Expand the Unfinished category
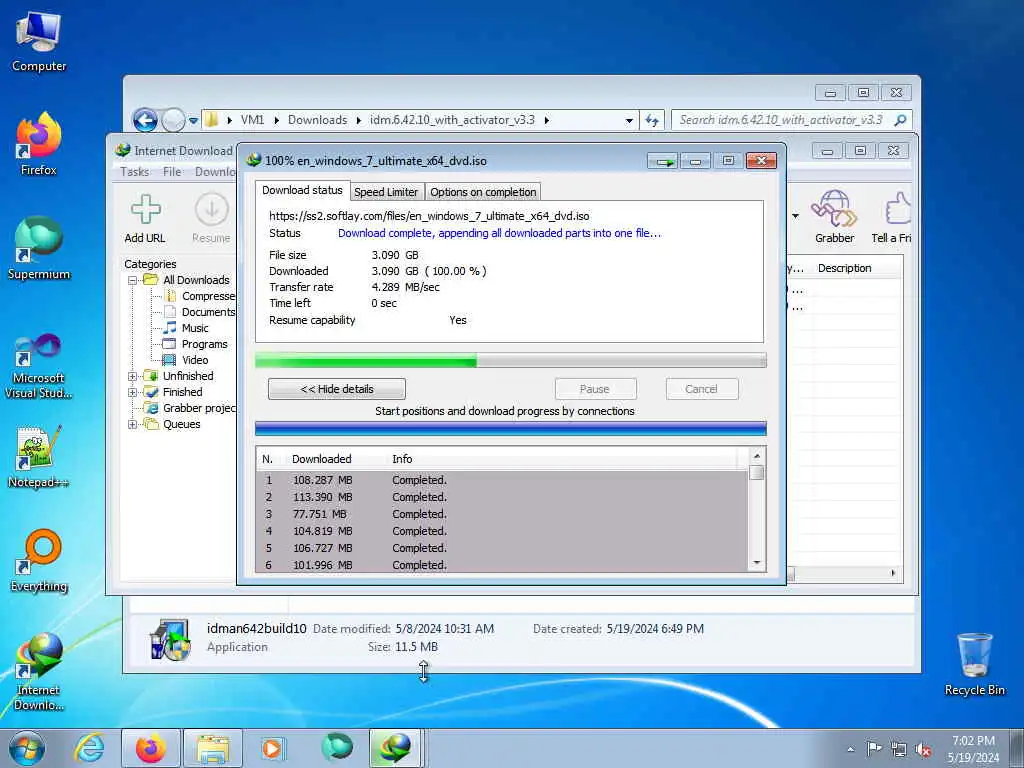 (x=133, y=376)
